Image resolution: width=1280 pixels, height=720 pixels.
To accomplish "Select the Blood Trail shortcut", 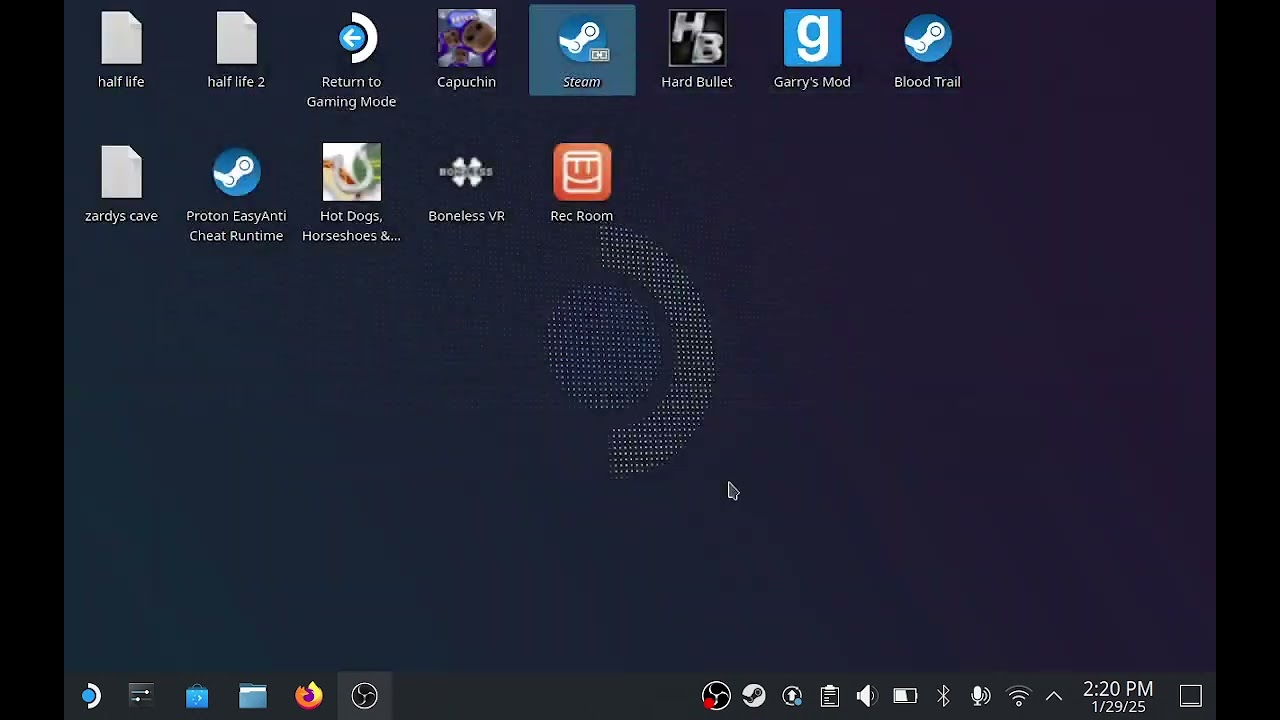I will click(927, 50).
